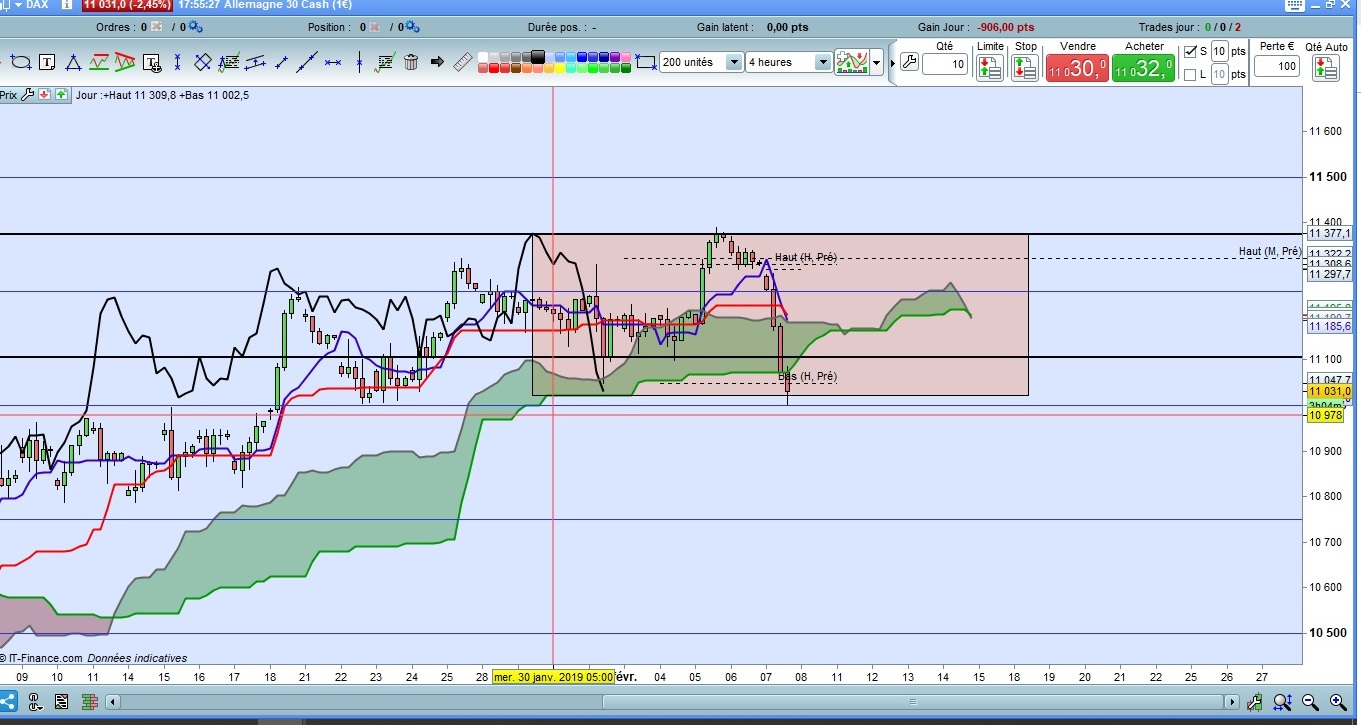The image size is (1361, 725).
Task: Open the 4 heures timeframe dropdown
Action: 789,62
